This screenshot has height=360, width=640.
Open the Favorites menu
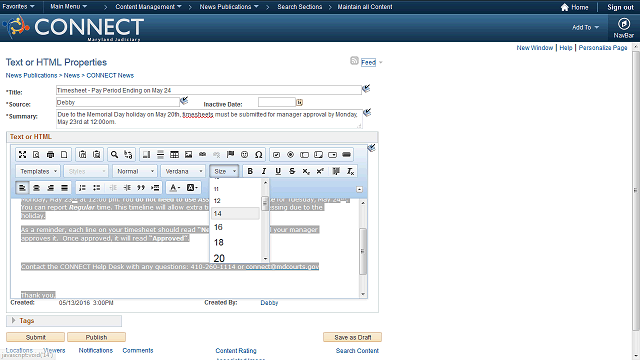(x=18, y=7)
